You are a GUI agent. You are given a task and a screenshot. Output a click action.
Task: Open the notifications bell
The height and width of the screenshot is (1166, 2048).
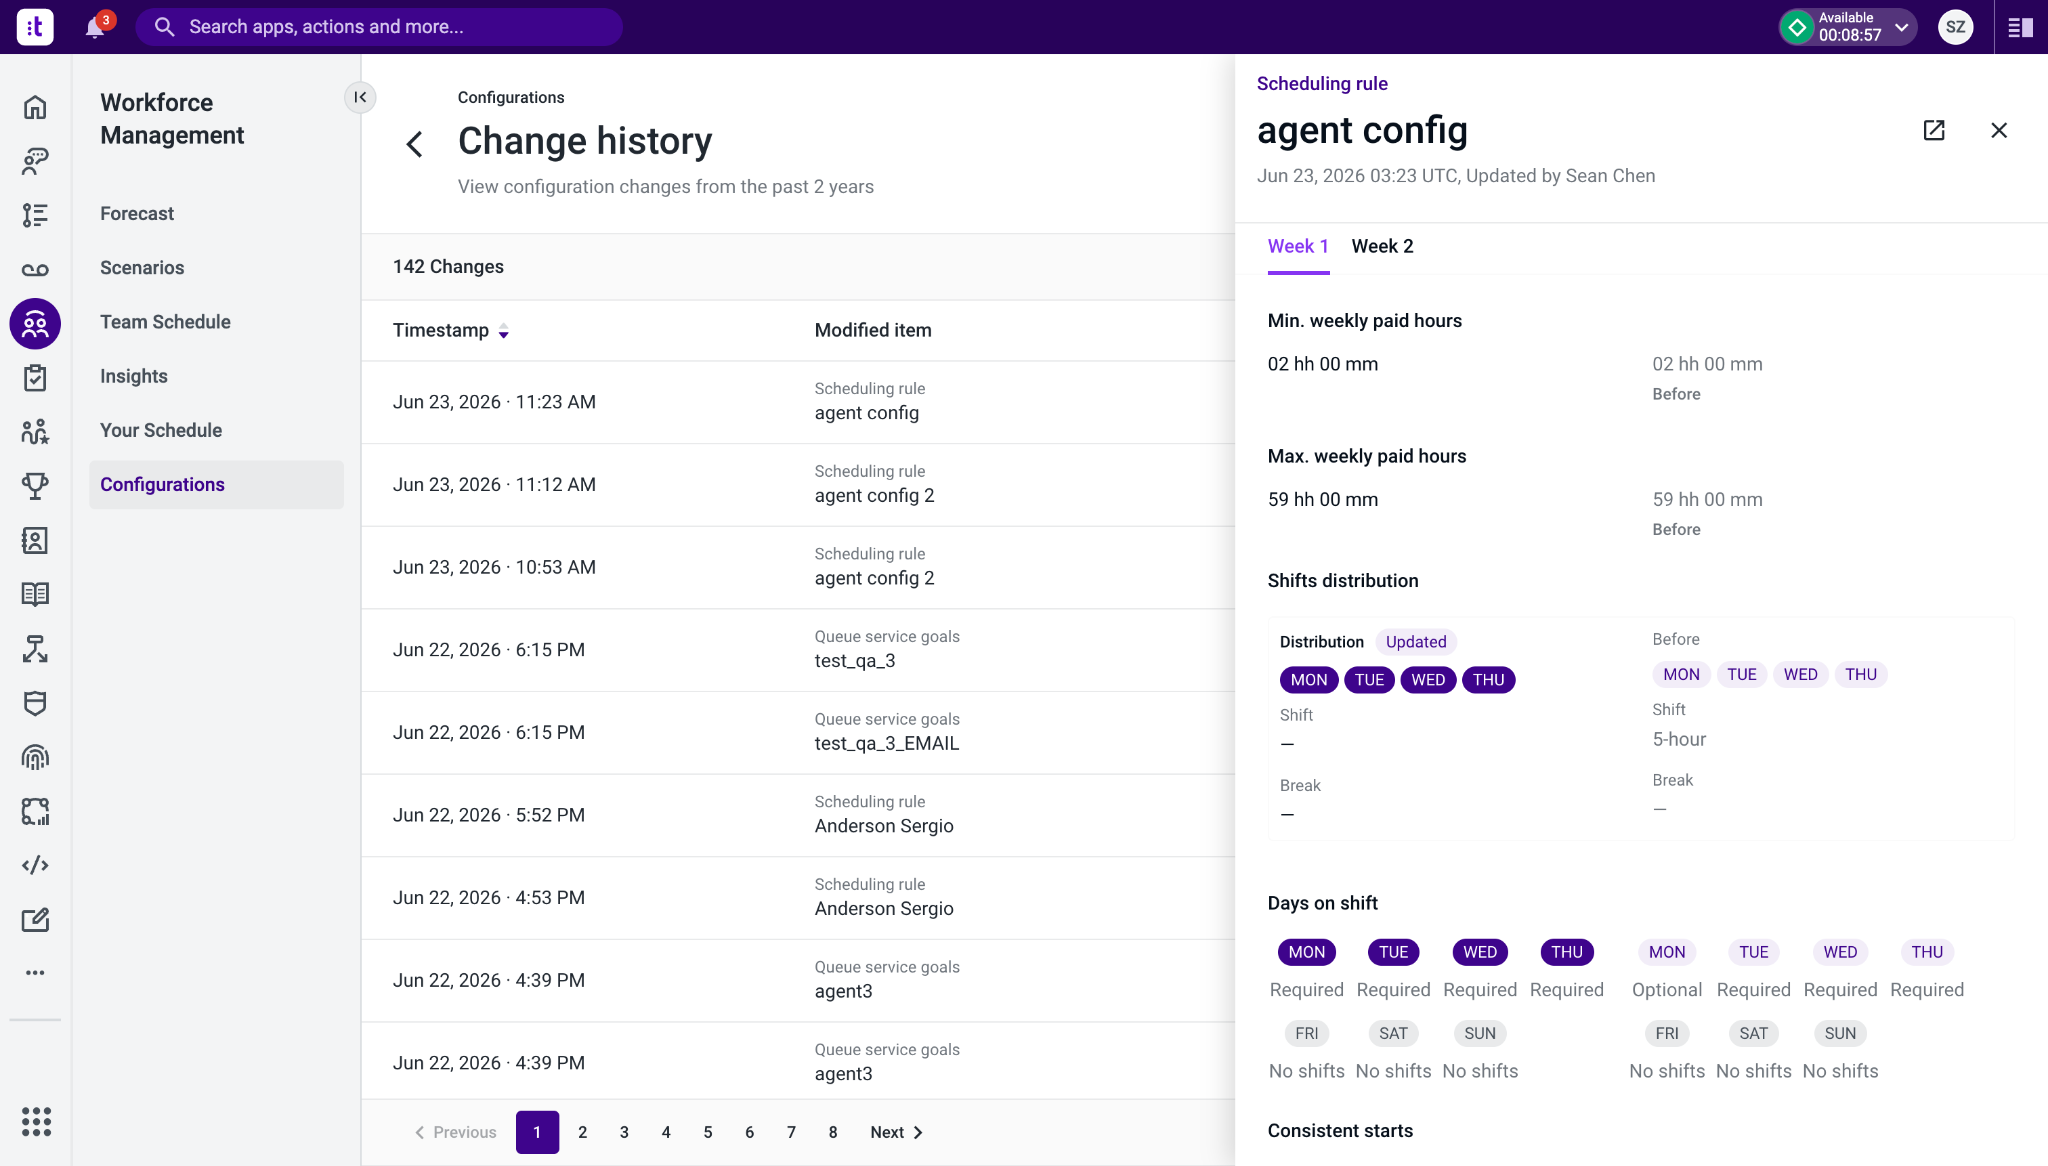coord(95,27)
